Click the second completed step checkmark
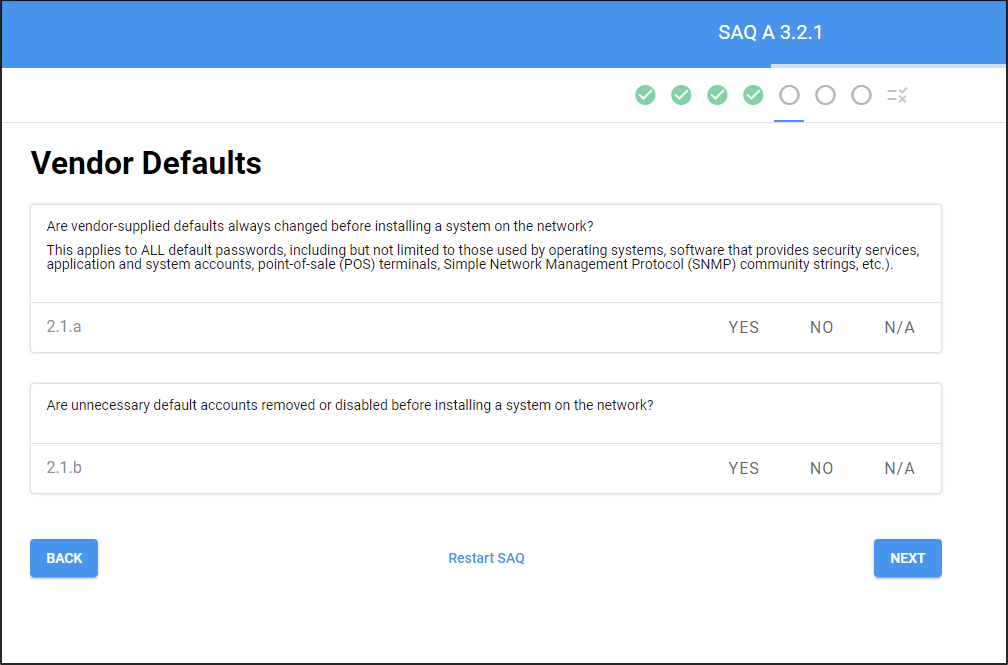Viewport: 1008px width, 665px height. pos(681,95)
